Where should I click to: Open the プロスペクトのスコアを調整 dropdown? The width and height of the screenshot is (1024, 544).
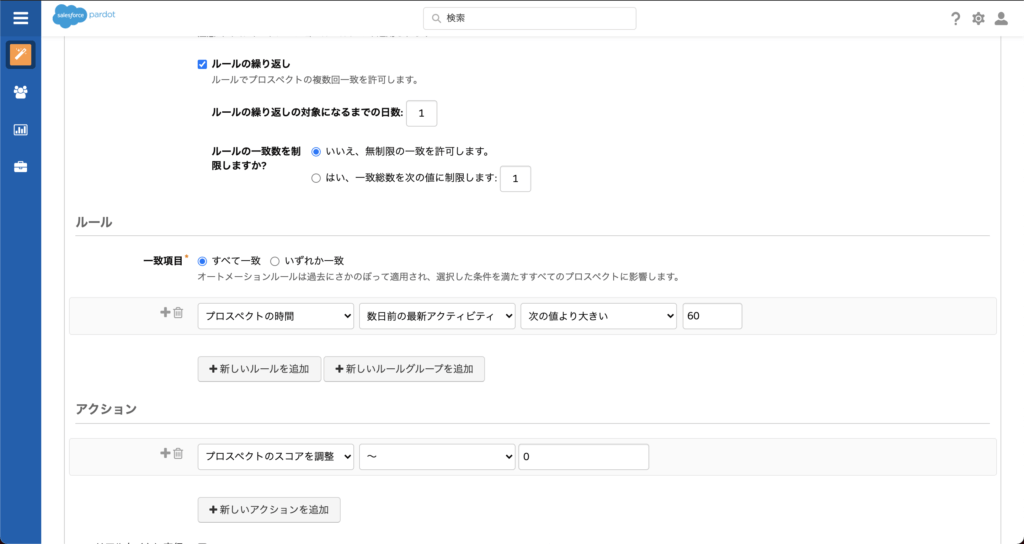pos(276,457)
